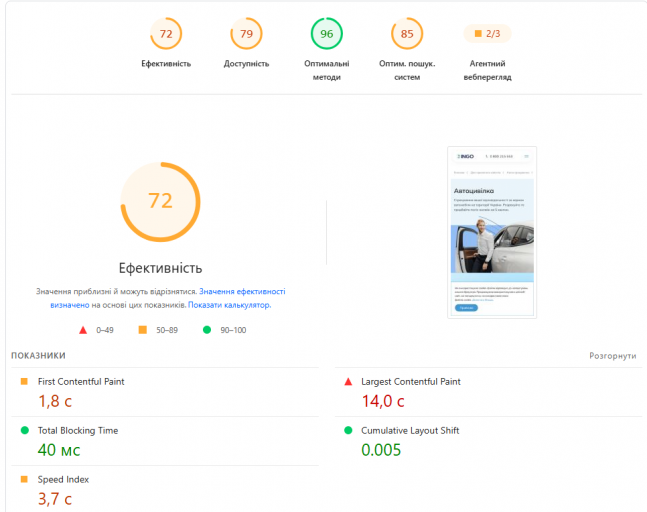The image size is (647, 512).
Task: Click the green dot beside Cumulative Layout Shift
Action: point(348,430)
